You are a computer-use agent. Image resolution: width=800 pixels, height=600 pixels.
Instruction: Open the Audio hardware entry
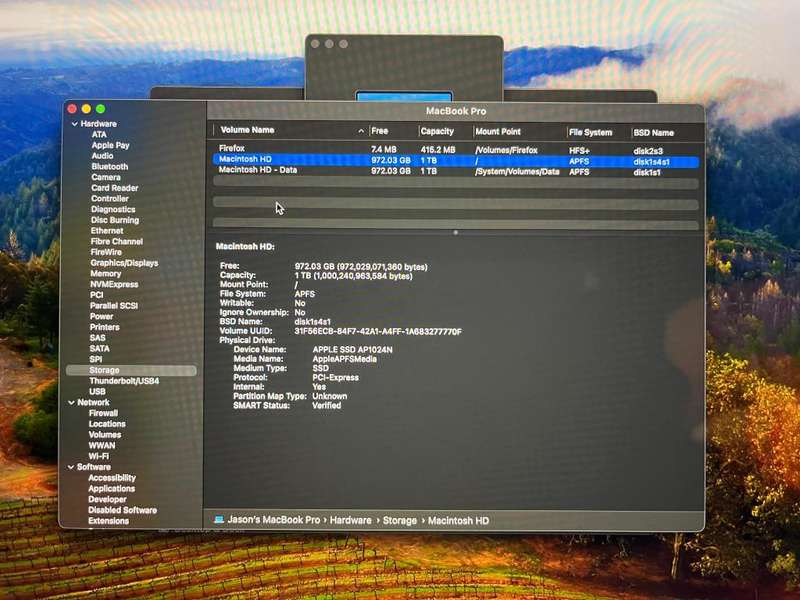click(x=102, y=156)
